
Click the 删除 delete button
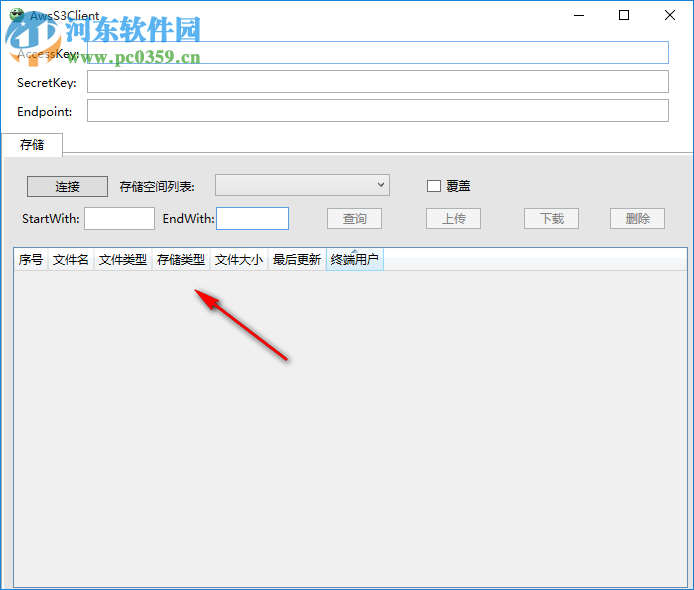click(x=637, y=219)
